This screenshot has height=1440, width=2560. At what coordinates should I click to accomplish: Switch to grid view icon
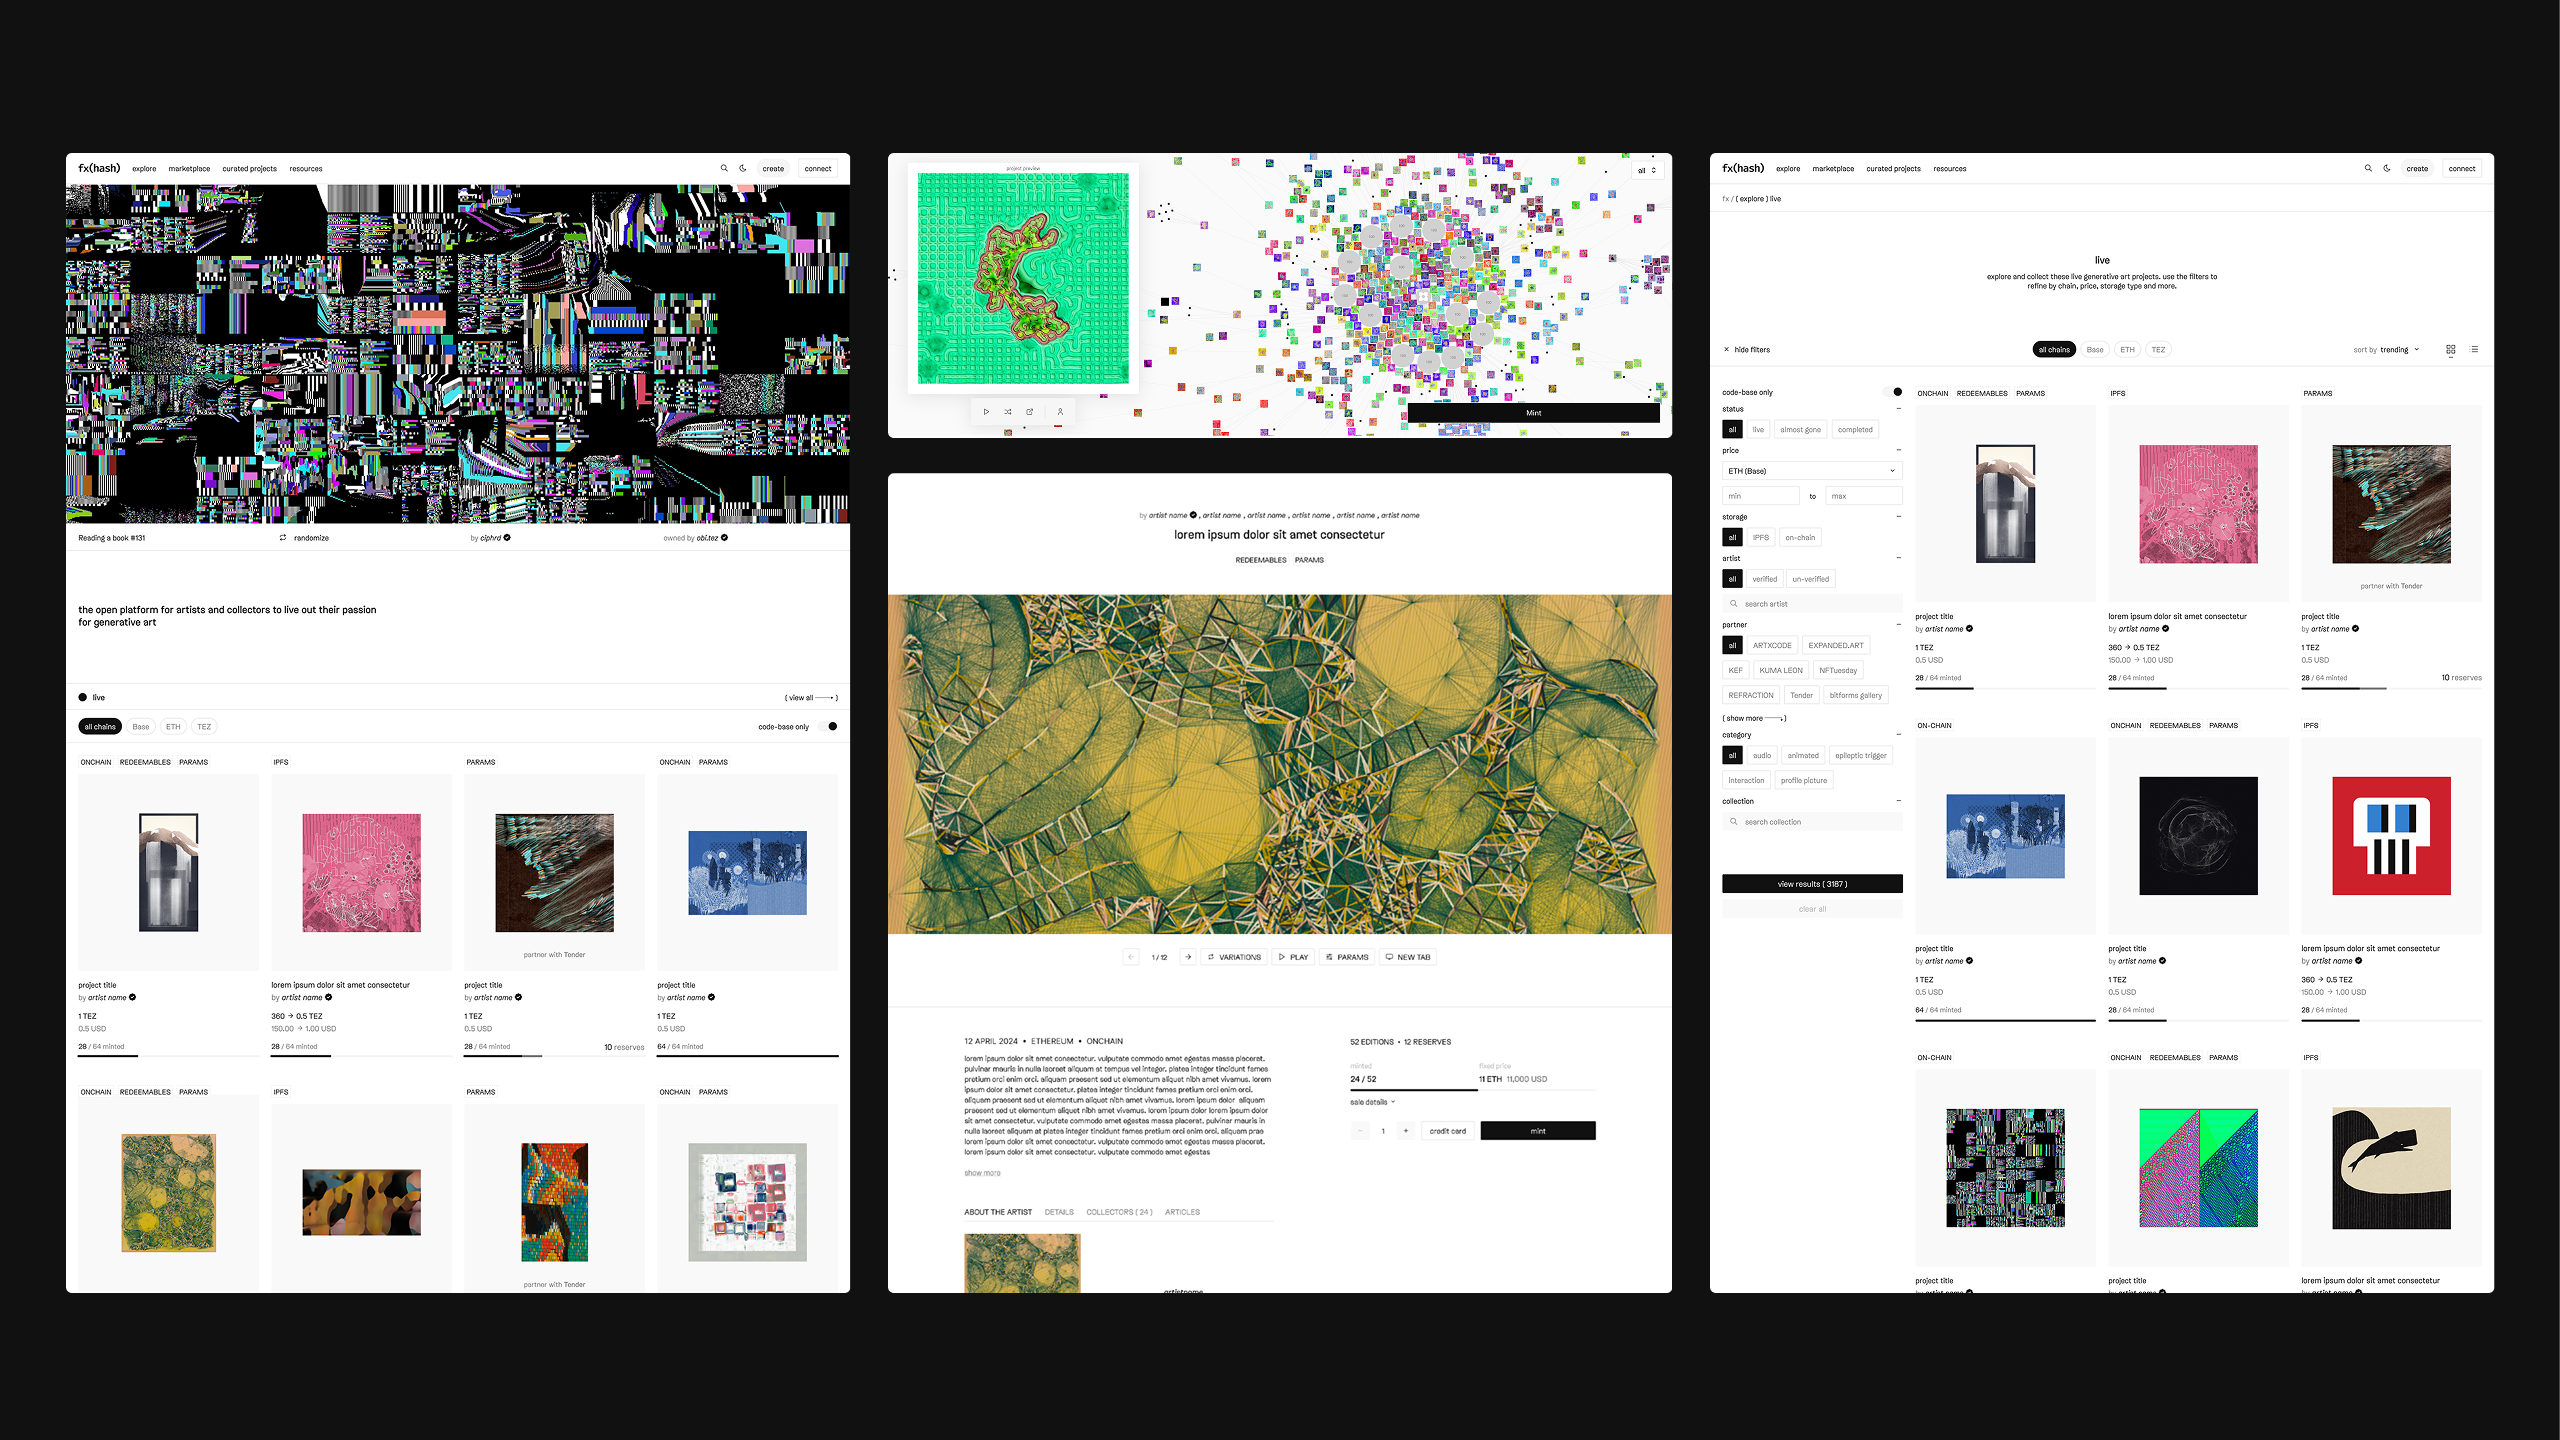pyautogui.click(x=2451, y=349)
